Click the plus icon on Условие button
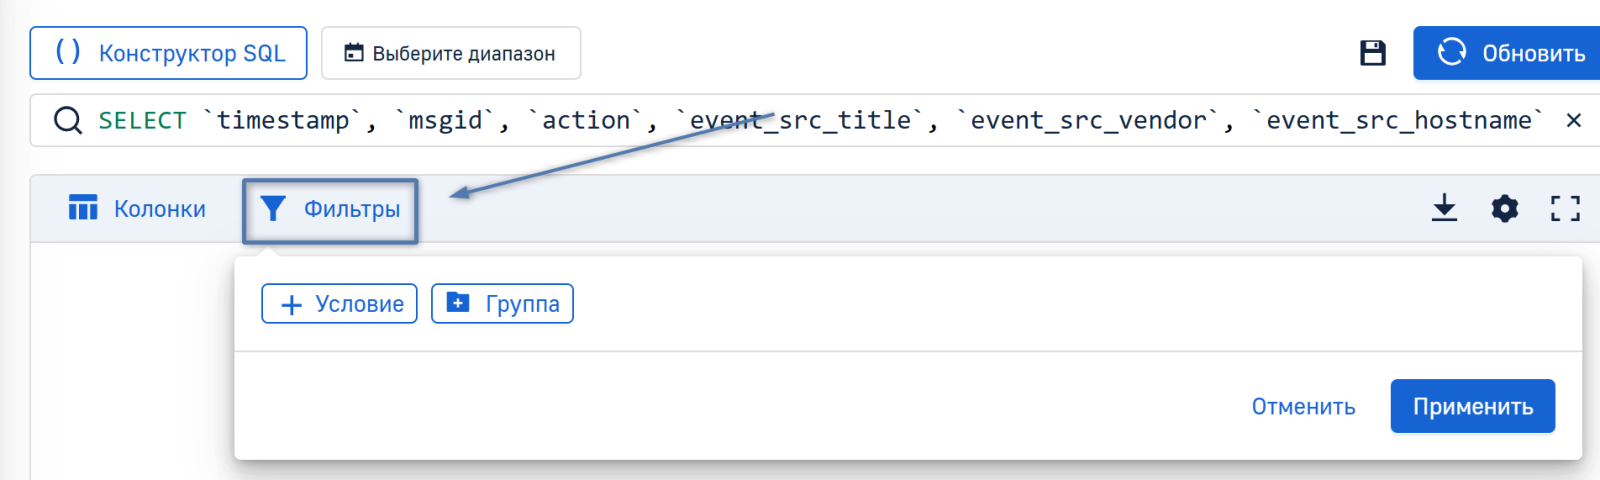Screen dimensions: 1600x480 (291, 305)
